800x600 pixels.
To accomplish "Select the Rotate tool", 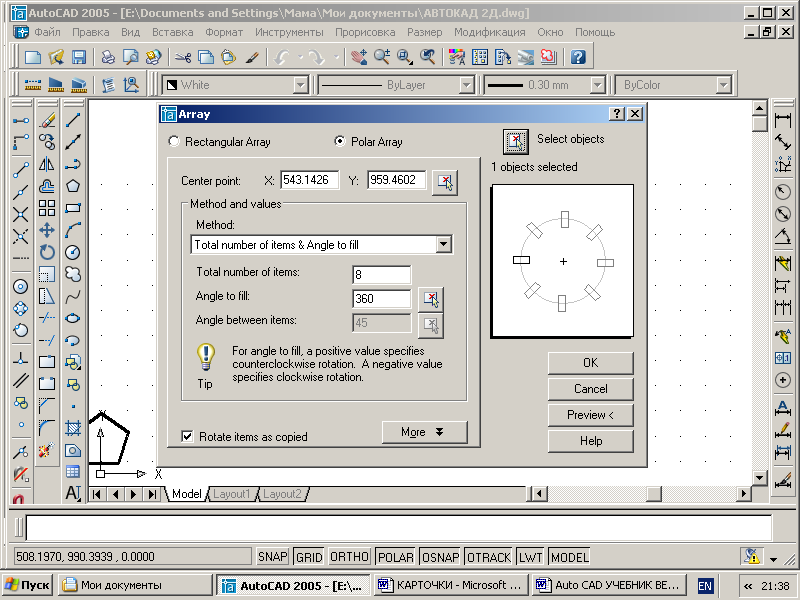I will point(47,252).
